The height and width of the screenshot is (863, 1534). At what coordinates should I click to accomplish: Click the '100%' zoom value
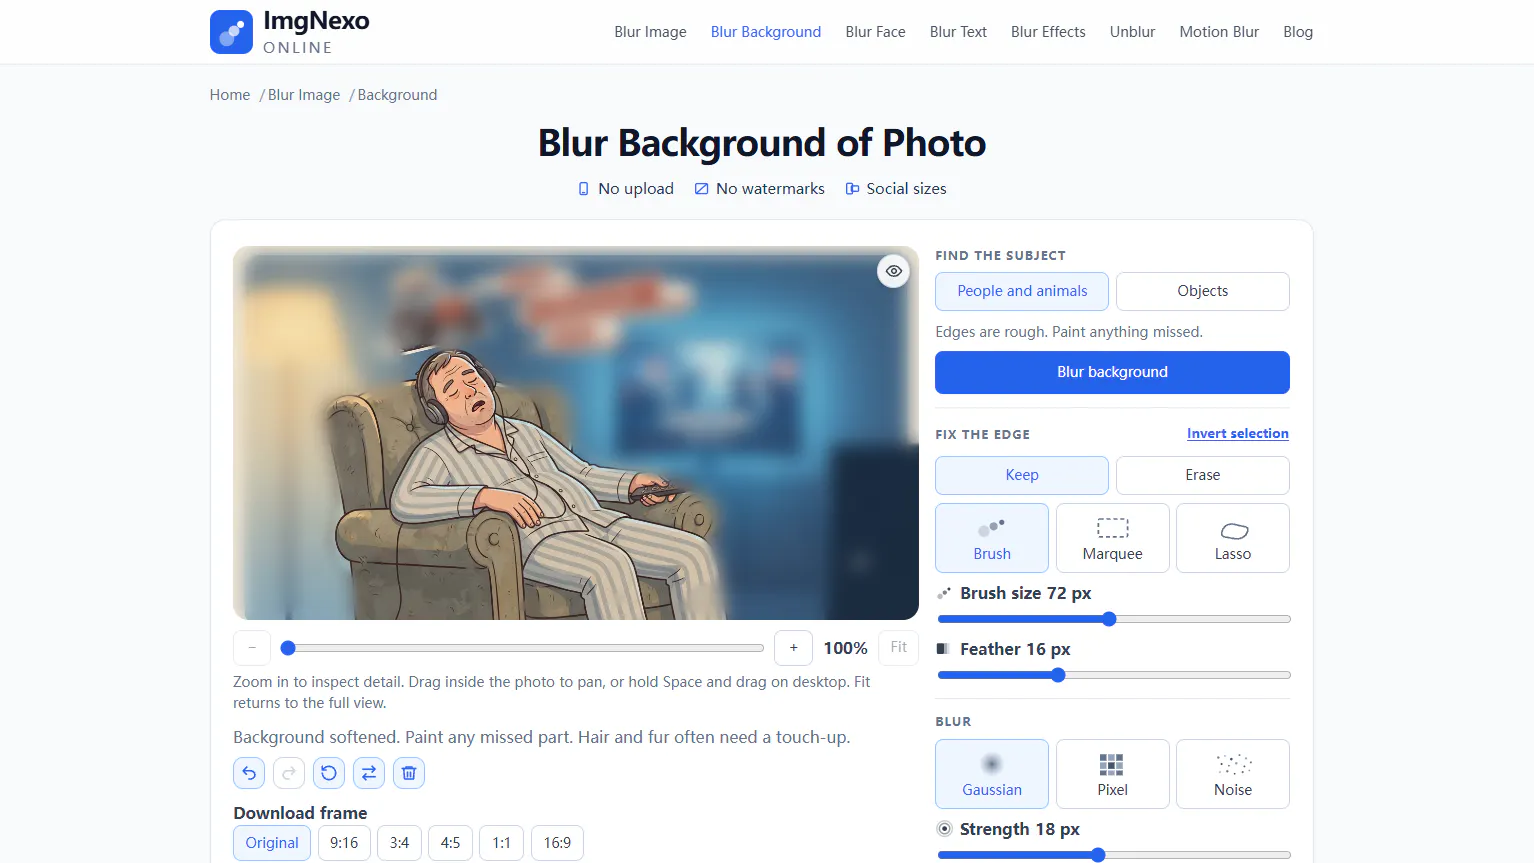(845, 648)
